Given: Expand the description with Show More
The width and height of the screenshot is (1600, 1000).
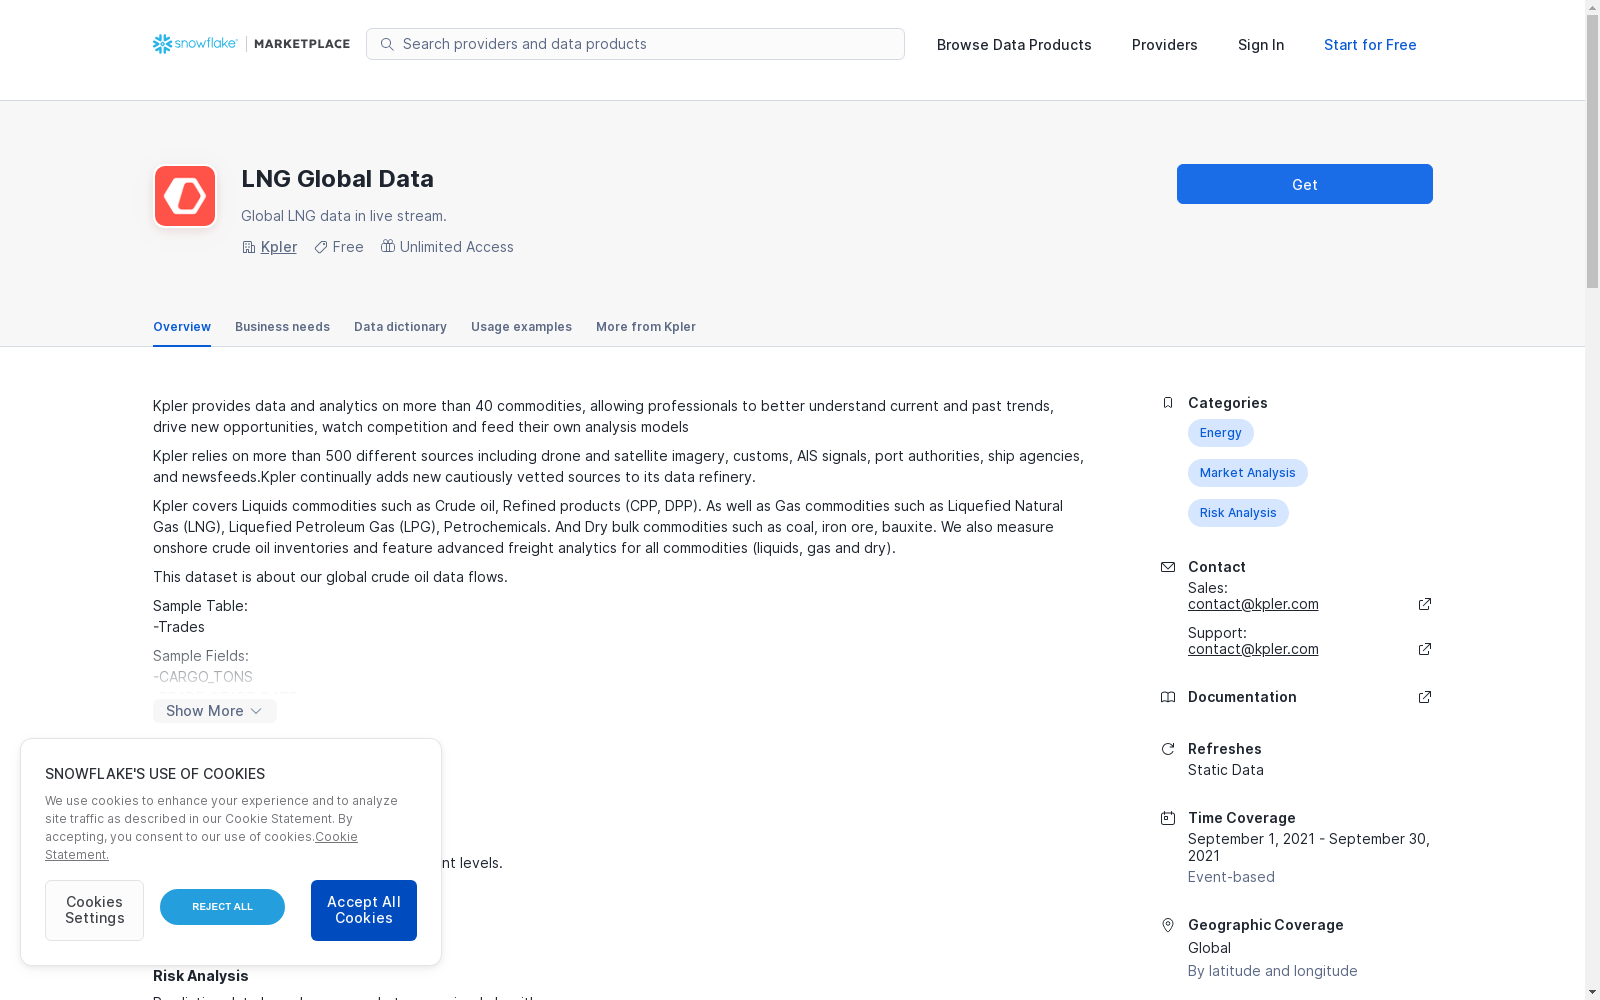Looking at the screenshot, I should pyautogui.click(x=215, y=711).
